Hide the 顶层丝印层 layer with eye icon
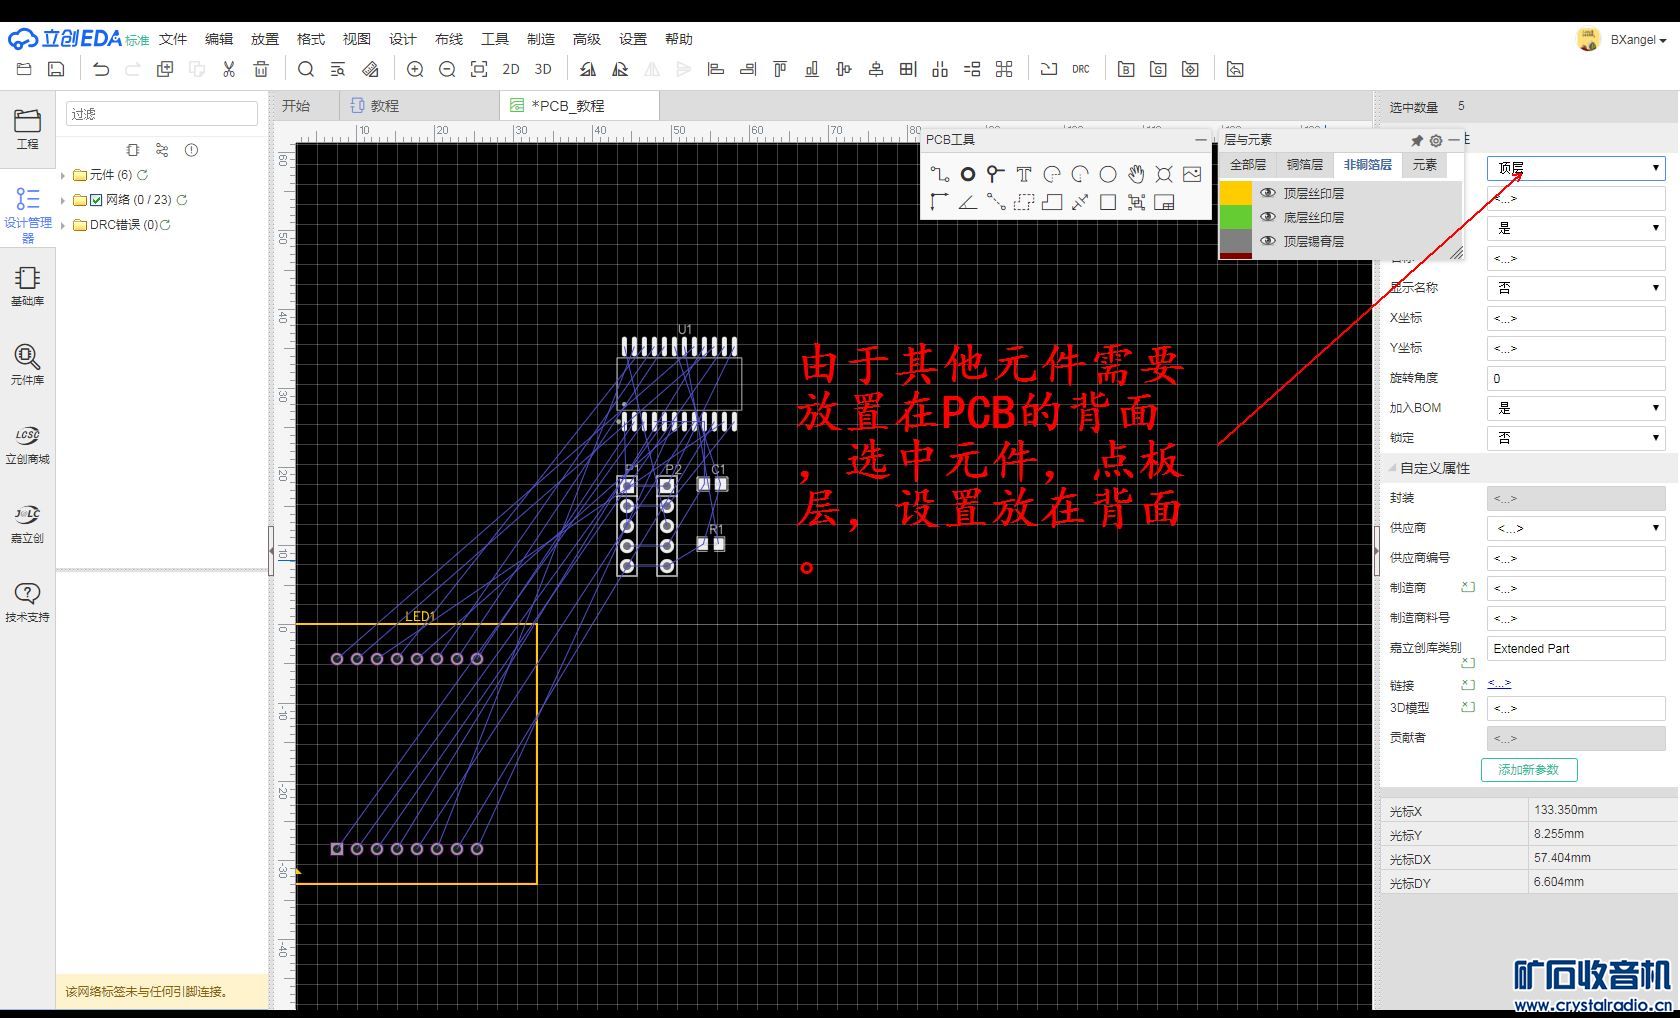1680x1018 pixels. (x=1268, y=193)
